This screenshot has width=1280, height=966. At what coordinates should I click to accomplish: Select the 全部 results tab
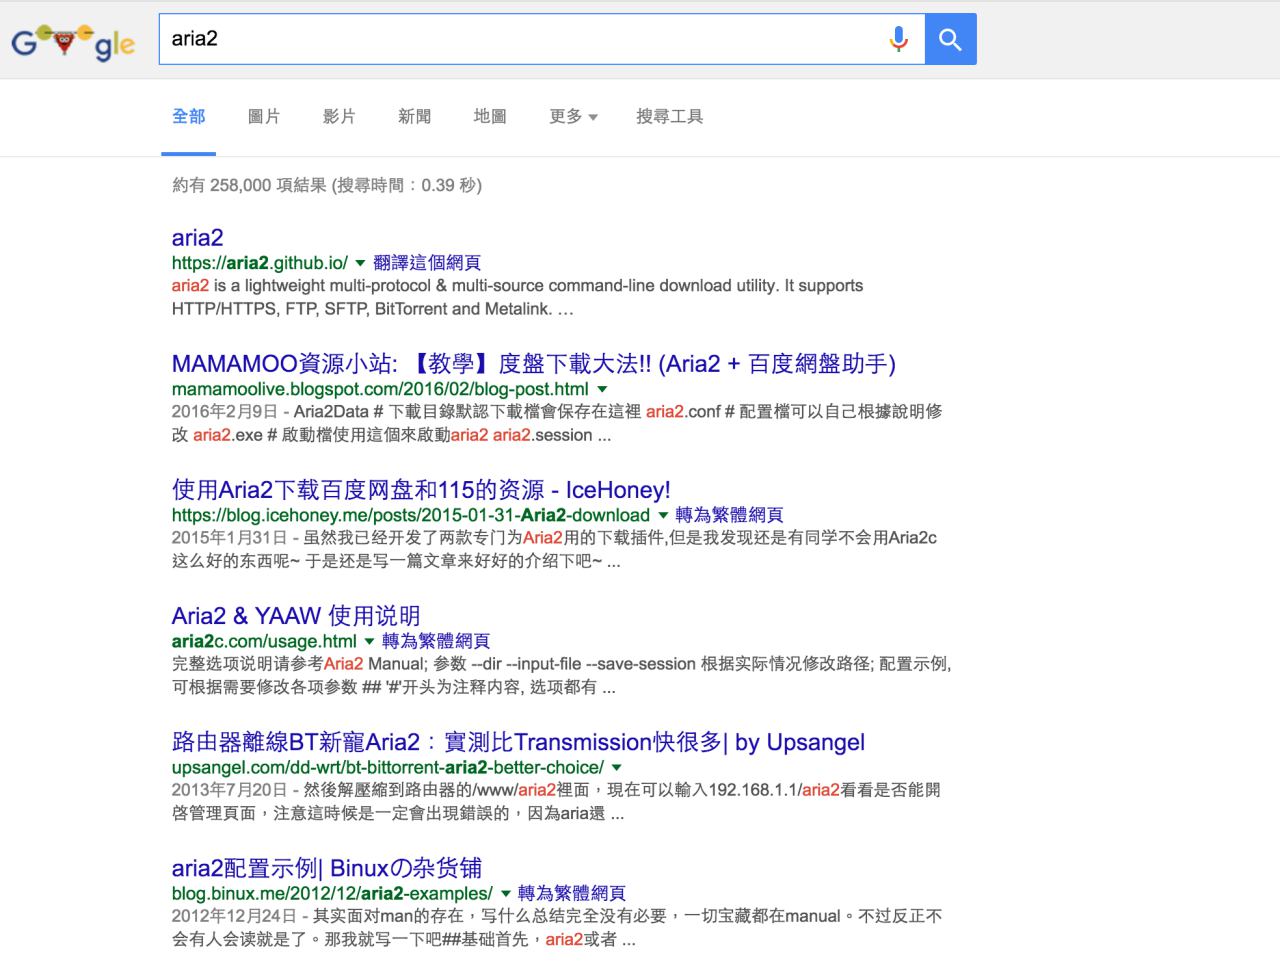[189, 117]
